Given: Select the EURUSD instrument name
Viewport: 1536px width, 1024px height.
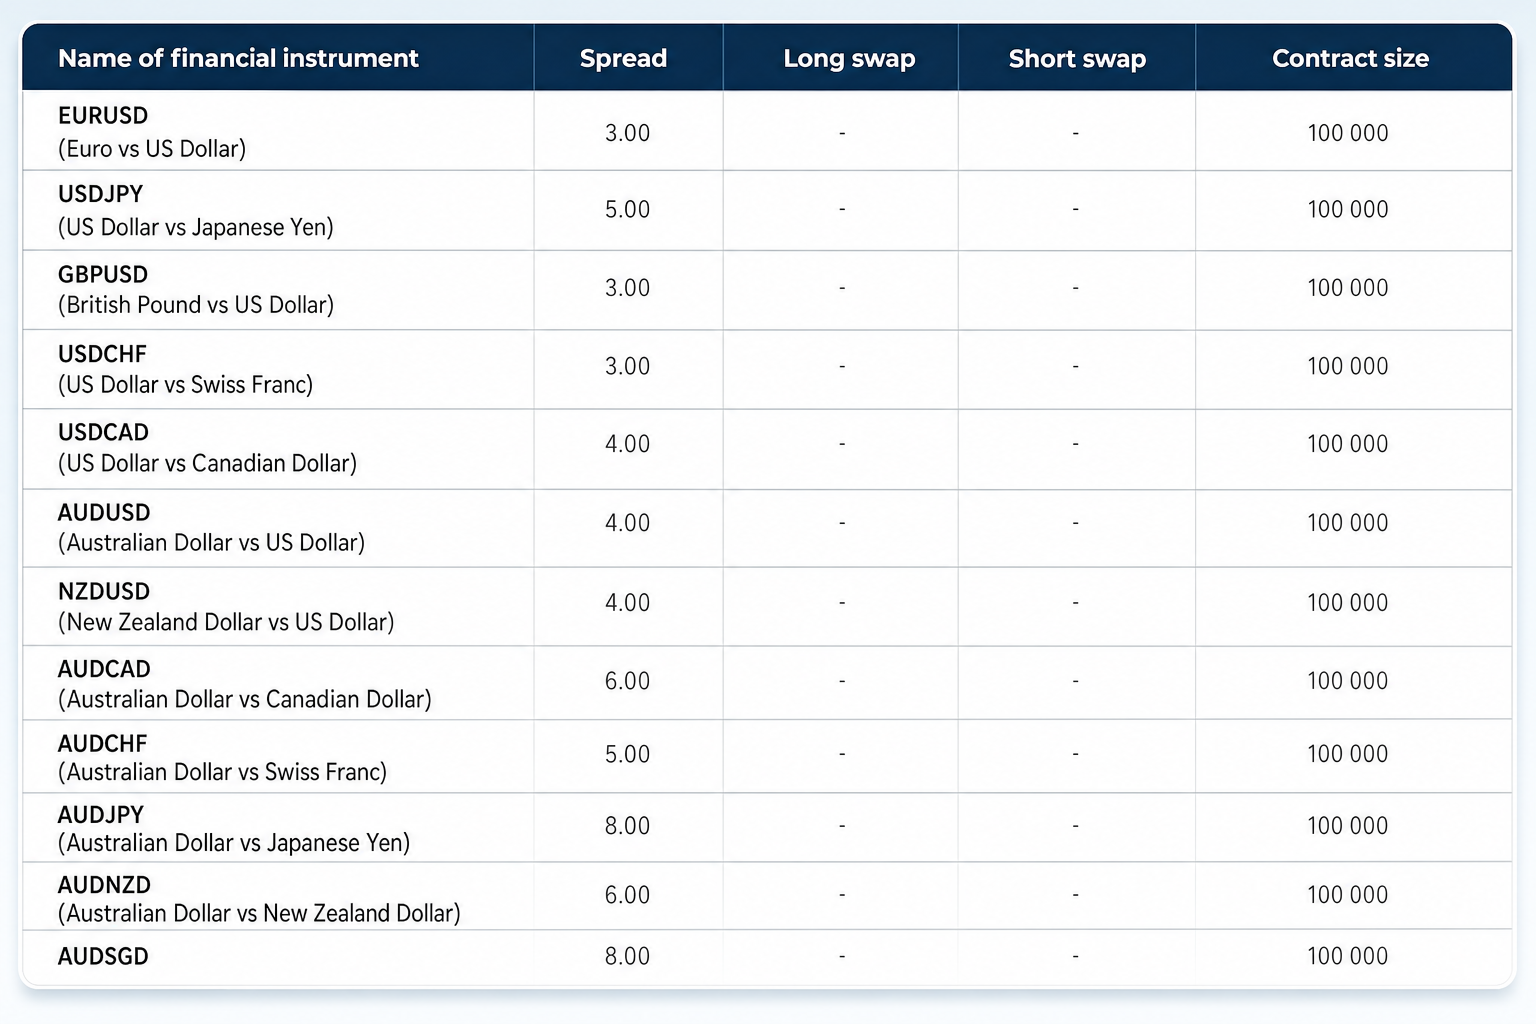Looking at the screenshot, I should tap(103, 116).
